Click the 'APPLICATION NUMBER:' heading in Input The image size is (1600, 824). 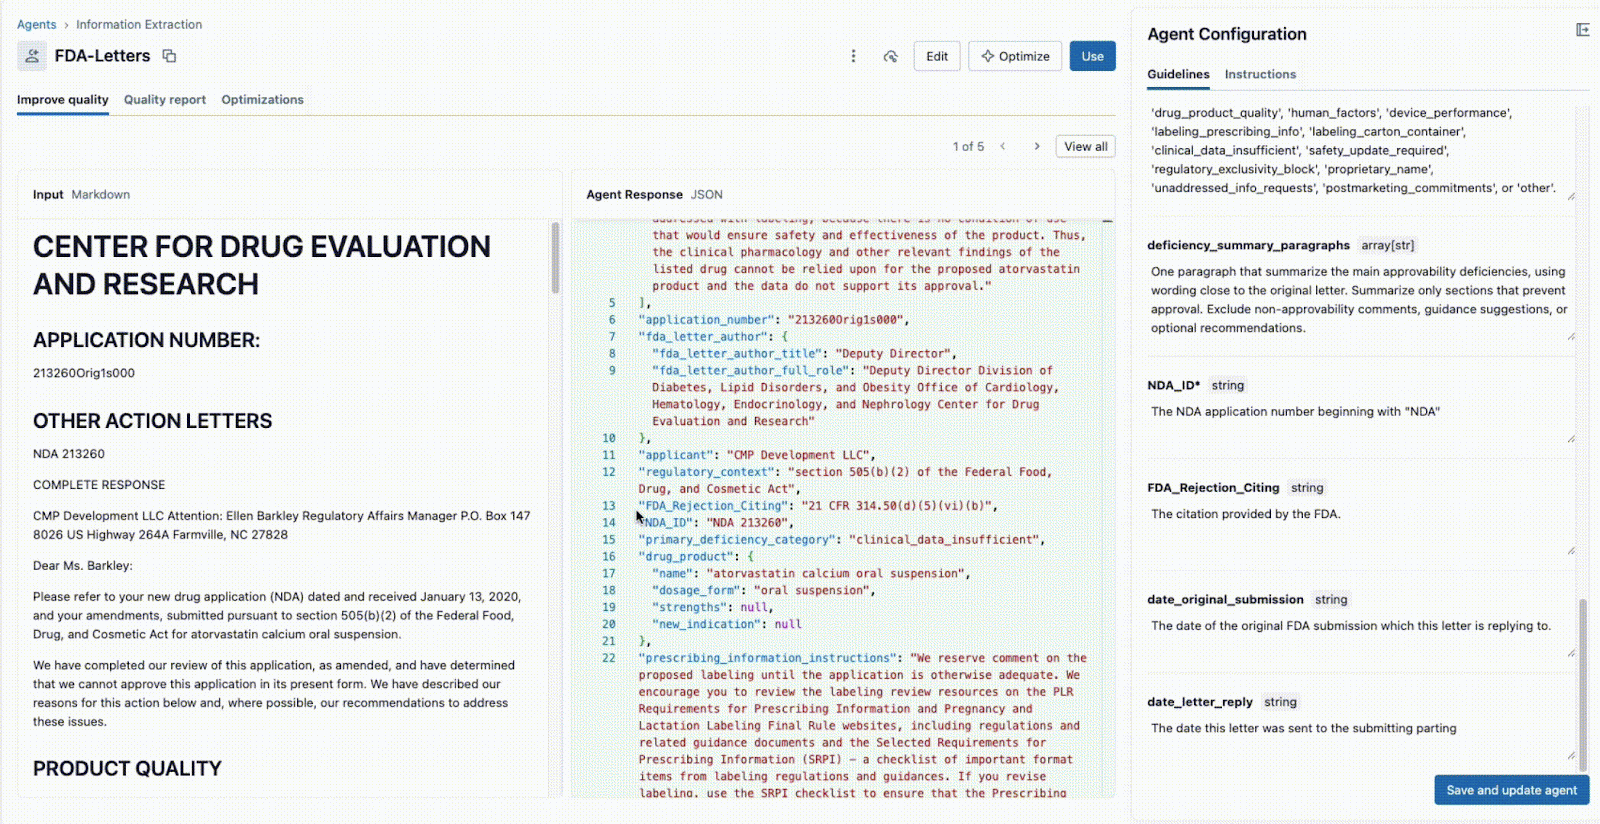[146, 340]
